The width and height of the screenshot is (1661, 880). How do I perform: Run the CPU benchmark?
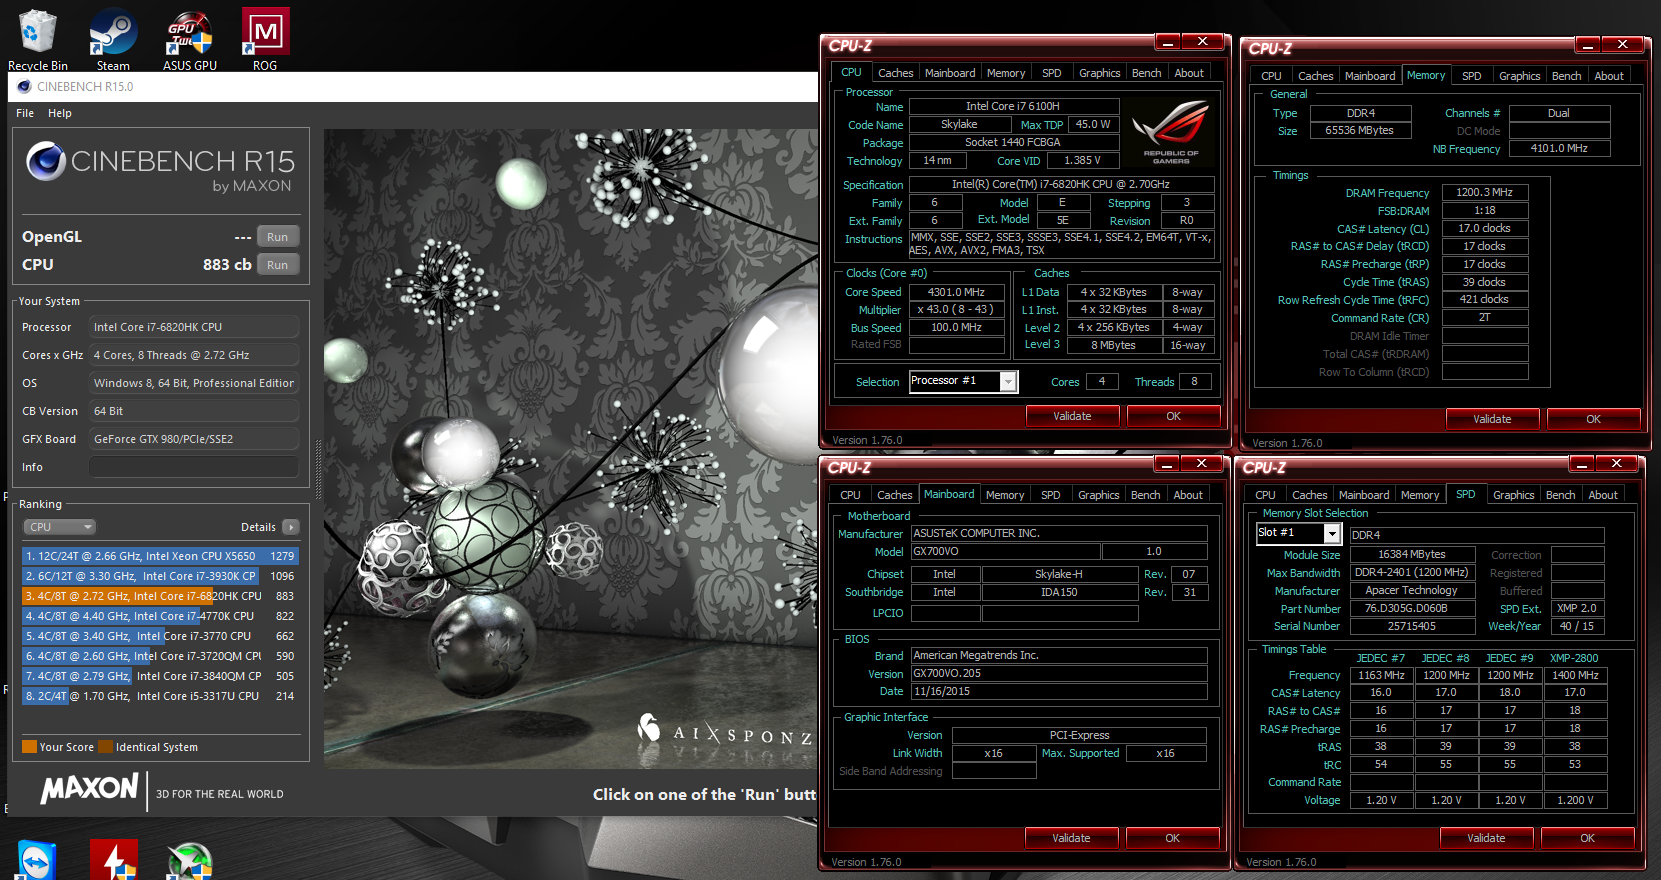coord(278,265)
